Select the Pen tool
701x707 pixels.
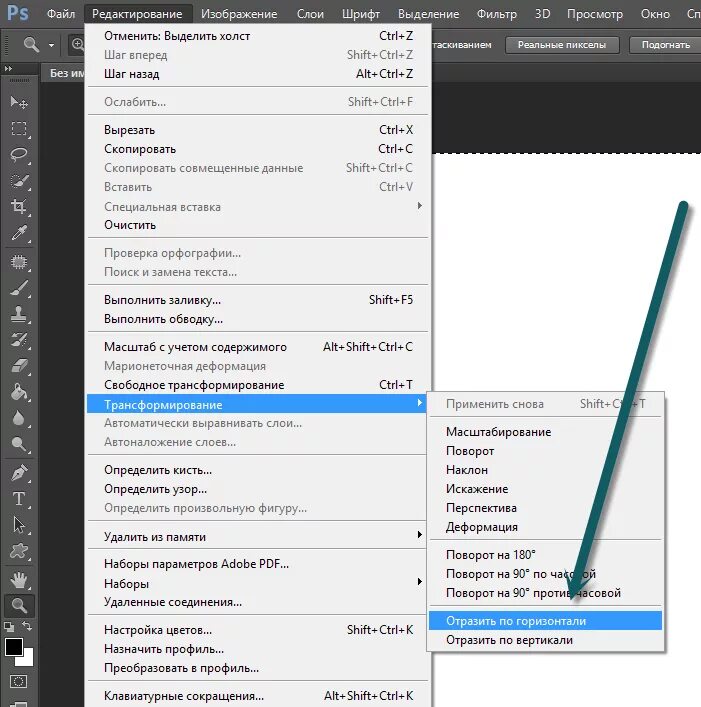(x=18, y=473)
